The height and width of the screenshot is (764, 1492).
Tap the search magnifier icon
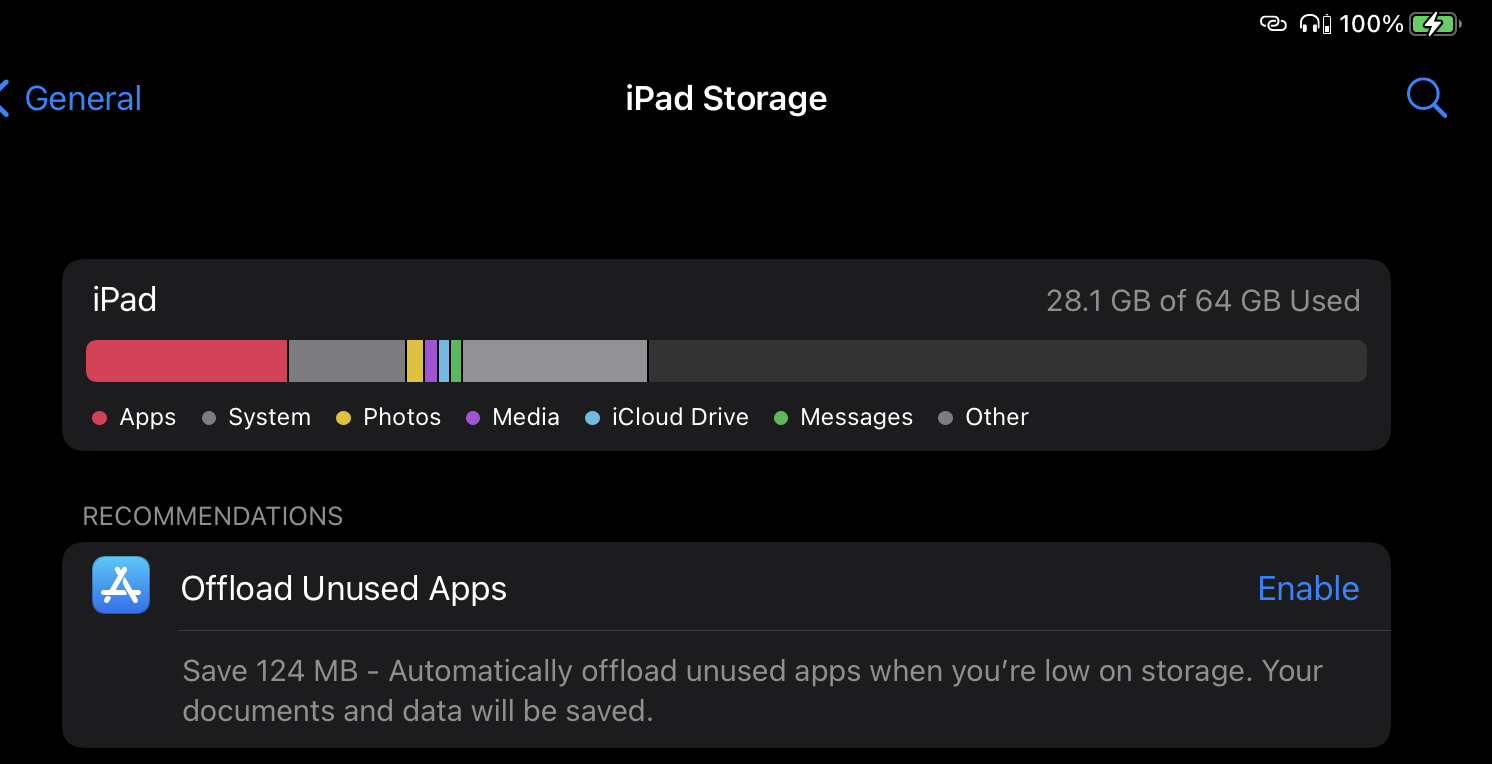[x=1426, y=98]
